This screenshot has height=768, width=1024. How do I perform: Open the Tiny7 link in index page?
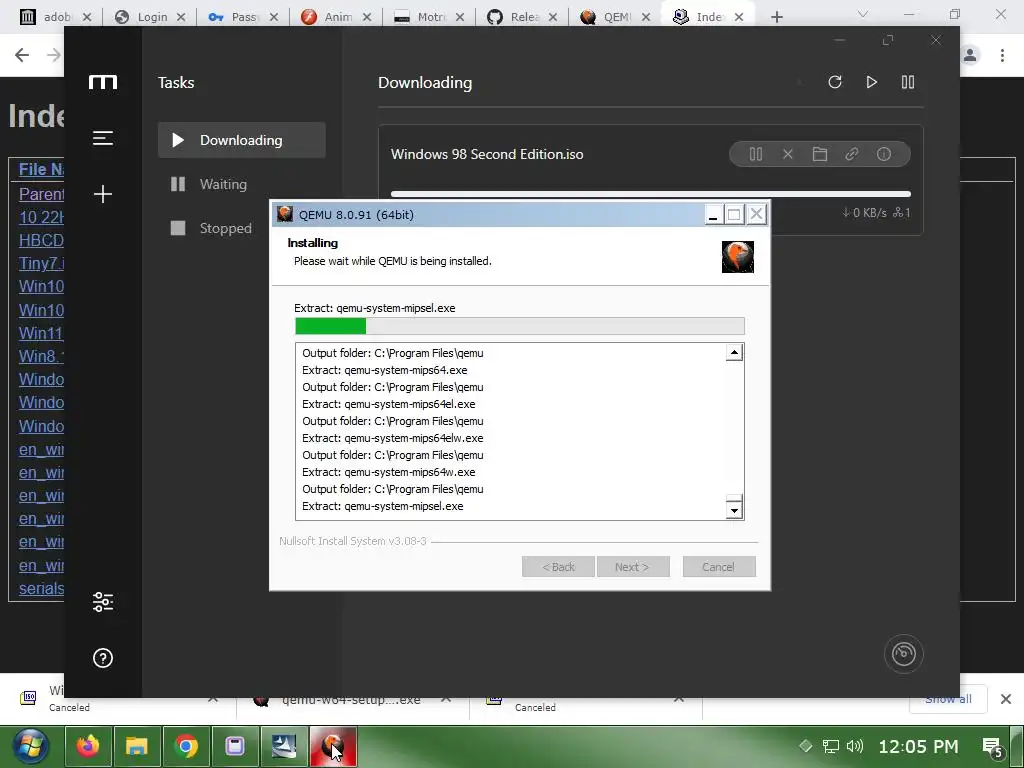(41, 263)
